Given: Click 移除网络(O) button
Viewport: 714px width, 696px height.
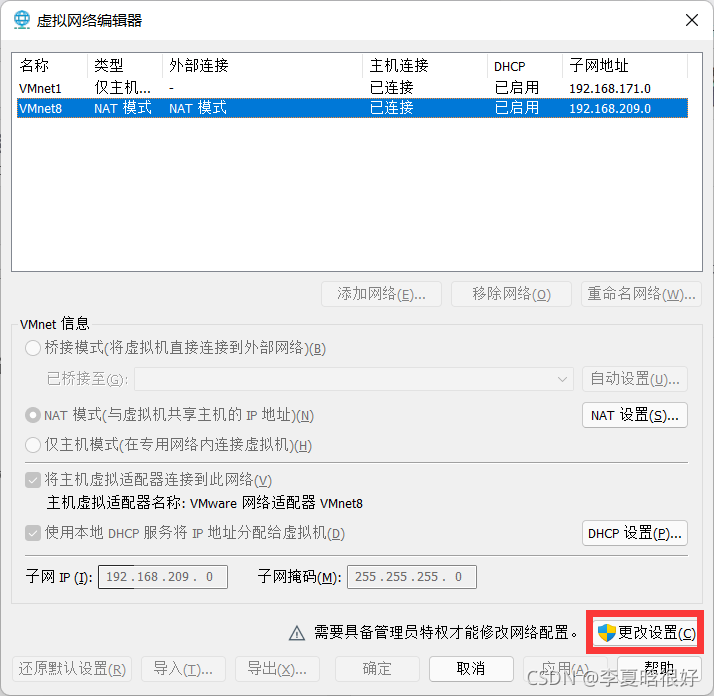Looking at the screenshot, I should (511, 294).
